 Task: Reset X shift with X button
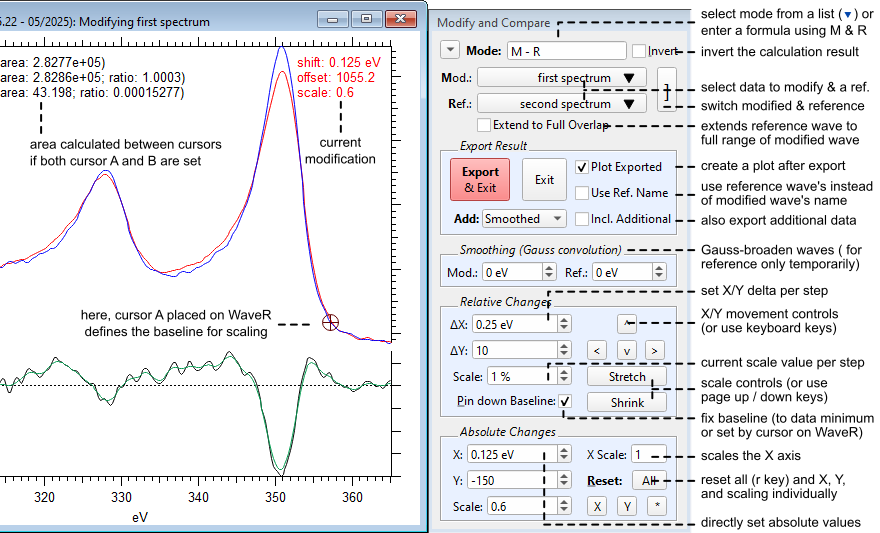[597, 507]
